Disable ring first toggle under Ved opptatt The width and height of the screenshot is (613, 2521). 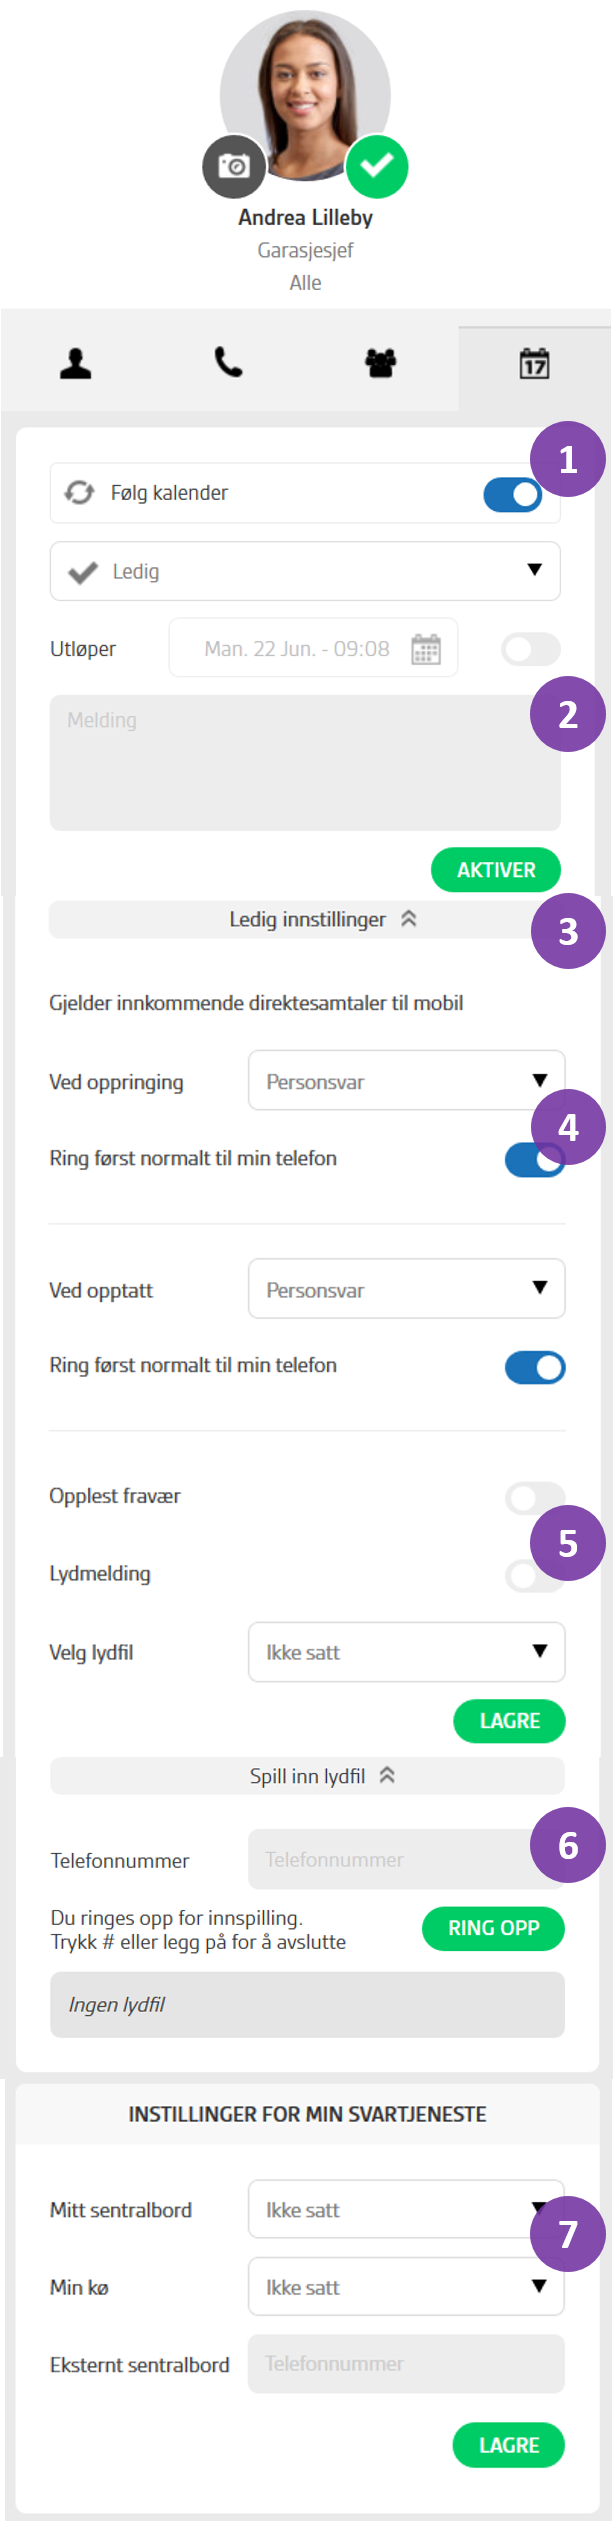[x=535, y=1367]
